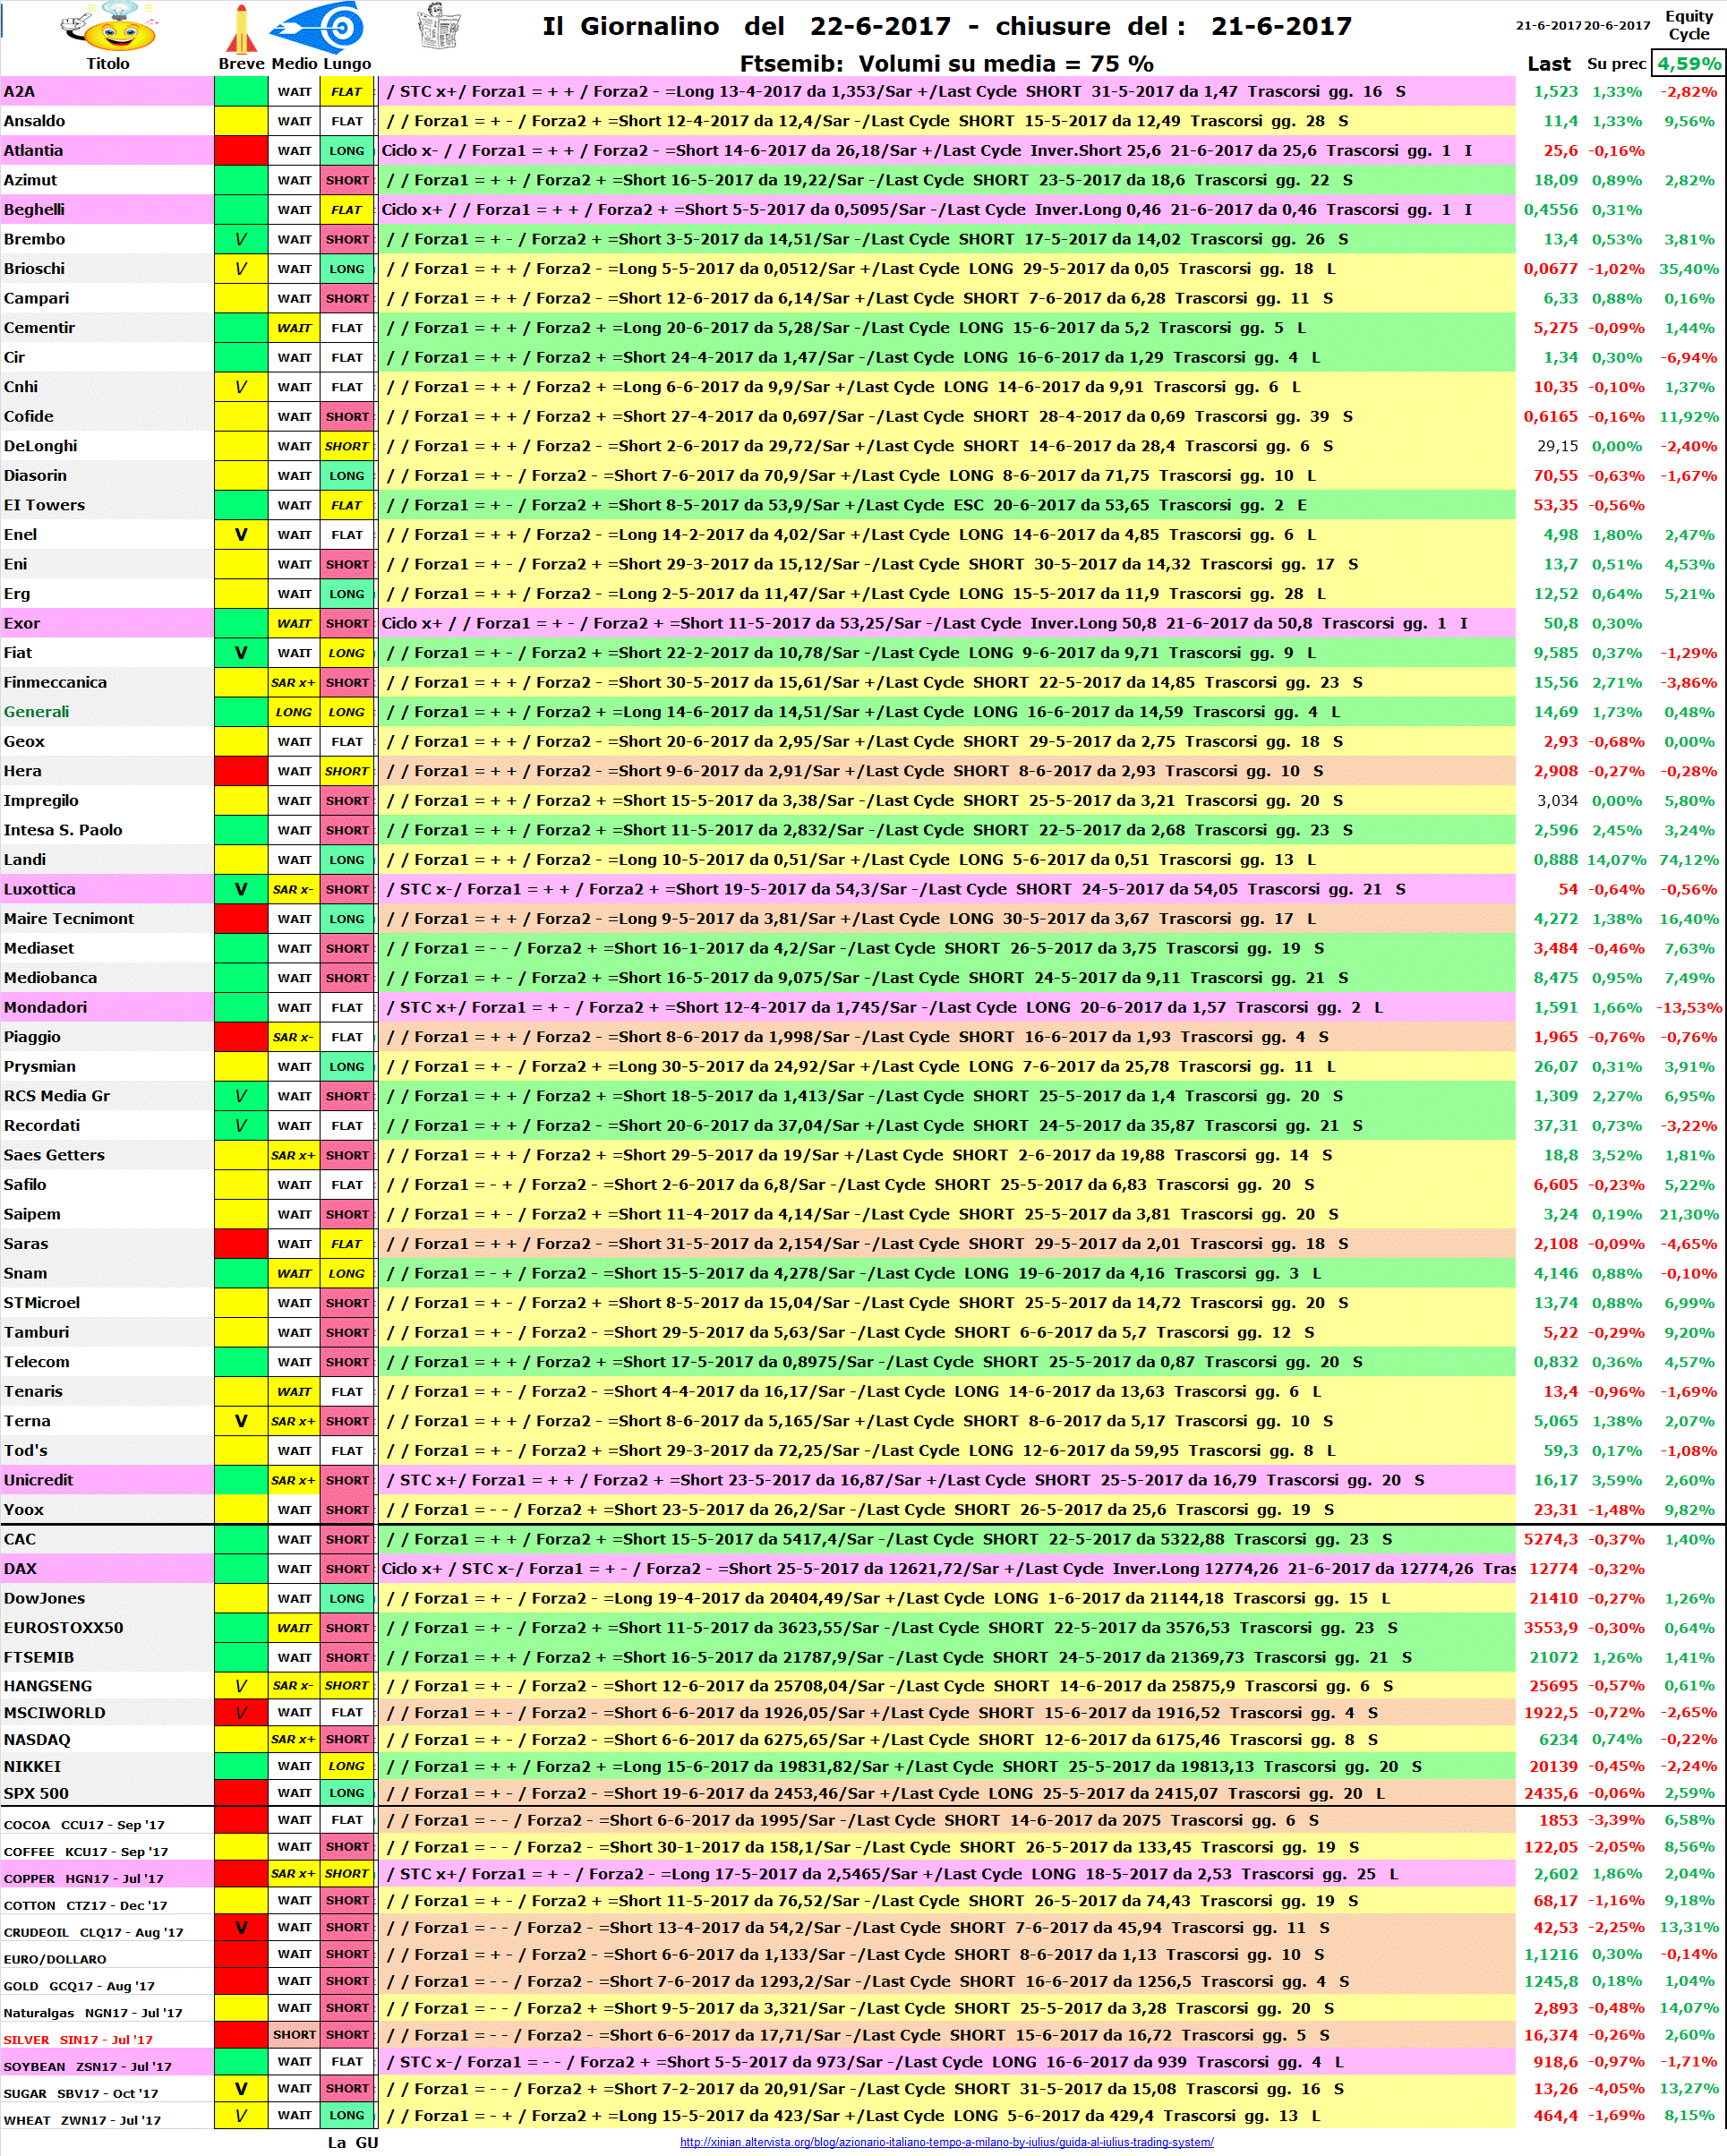Click the WHEAT Lungo cell LONG
The height and width of the screenshot is (2156, 1727).
coord(347,2114)
